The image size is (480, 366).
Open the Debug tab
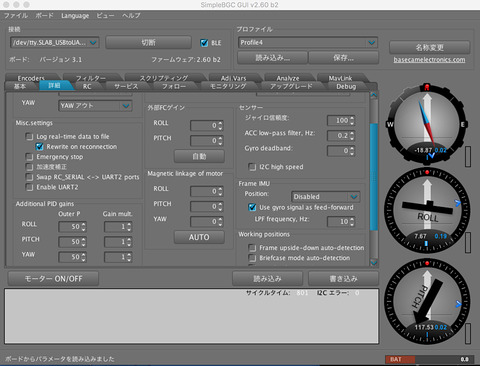346,86
